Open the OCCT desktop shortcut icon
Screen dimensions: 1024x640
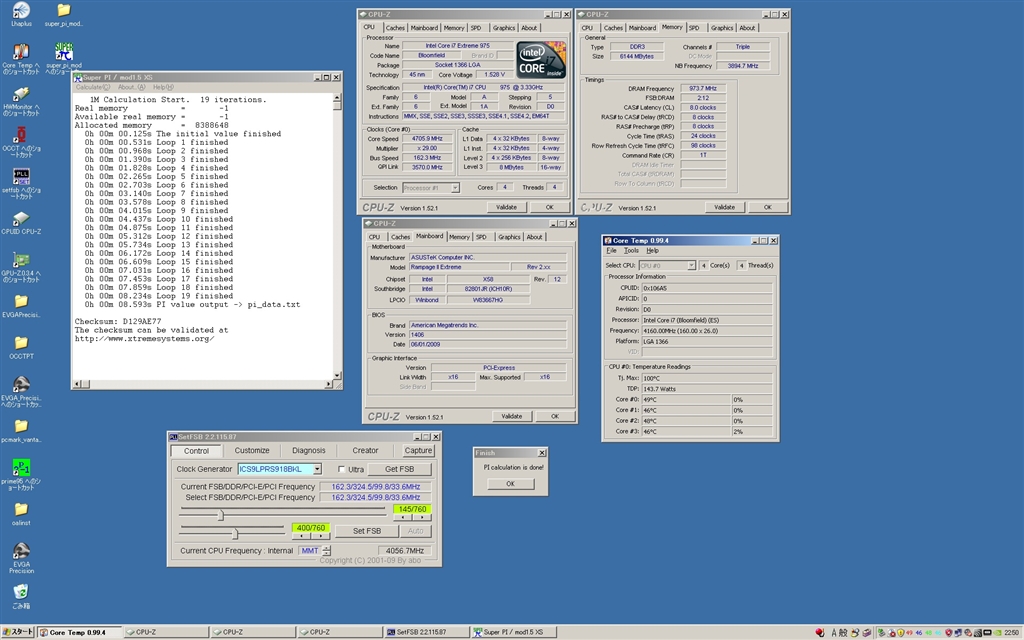coord(21,136)
